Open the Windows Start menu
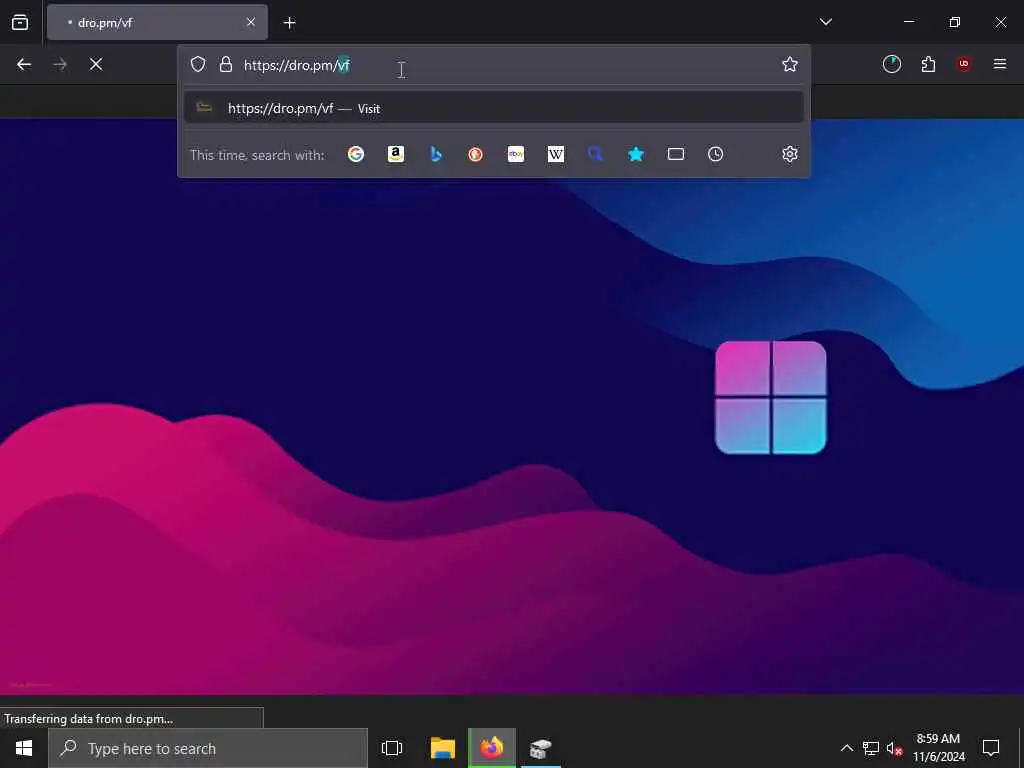This screenshot has height=768, width=1024. 24,748
